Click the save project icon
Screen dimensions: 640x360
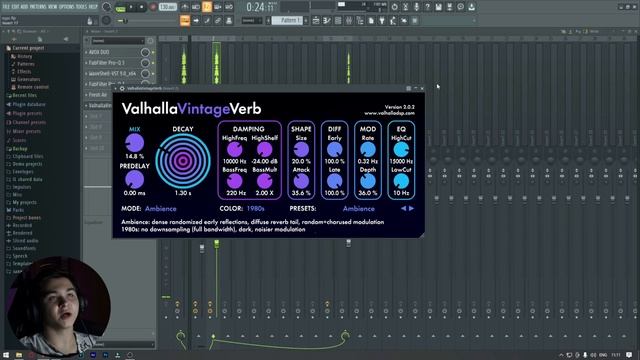[438, 7]
